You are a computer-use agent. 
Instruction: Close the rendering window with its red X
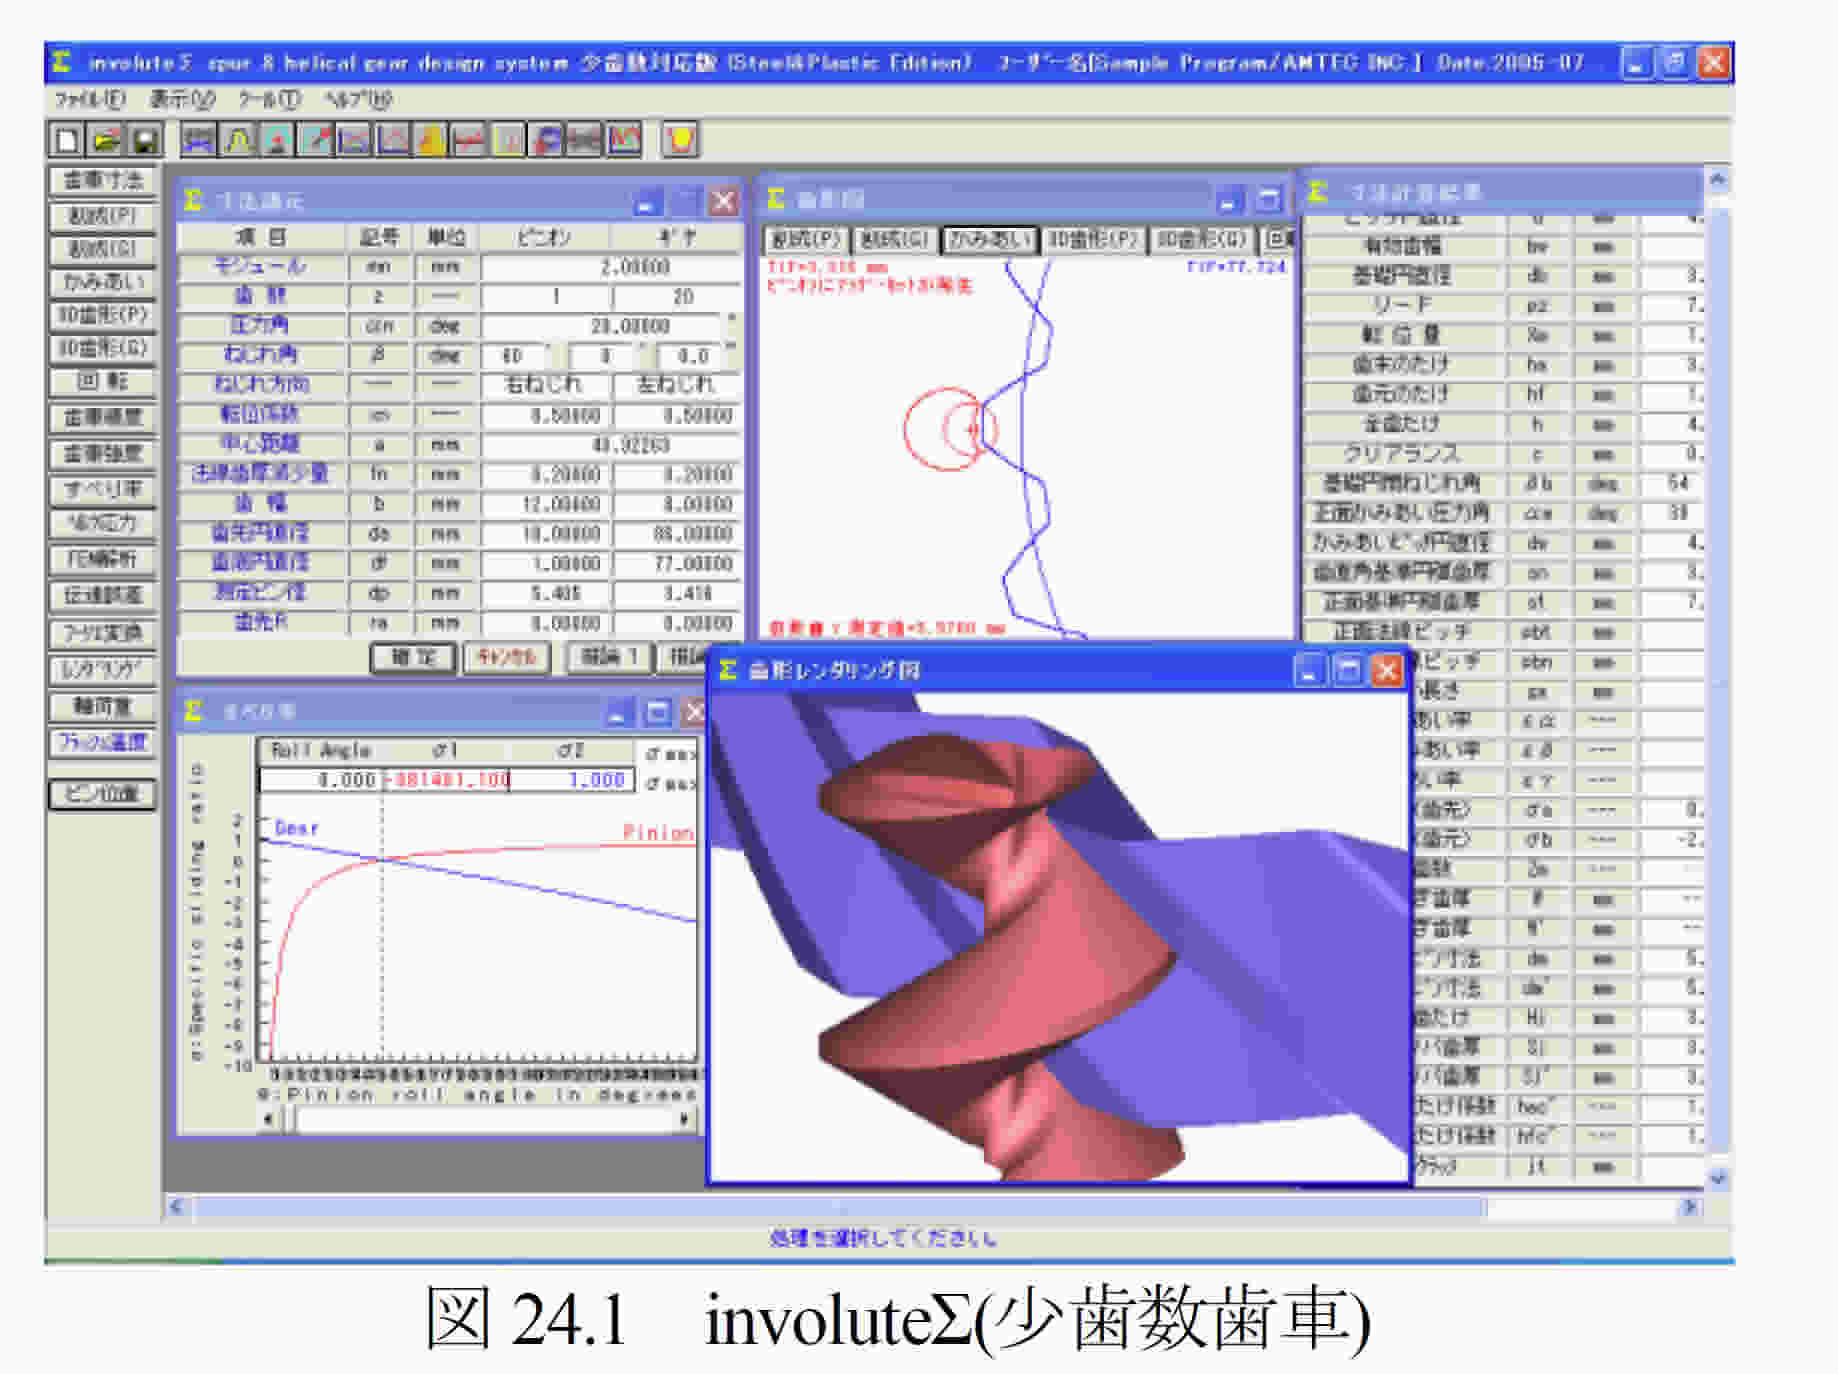1386,670
